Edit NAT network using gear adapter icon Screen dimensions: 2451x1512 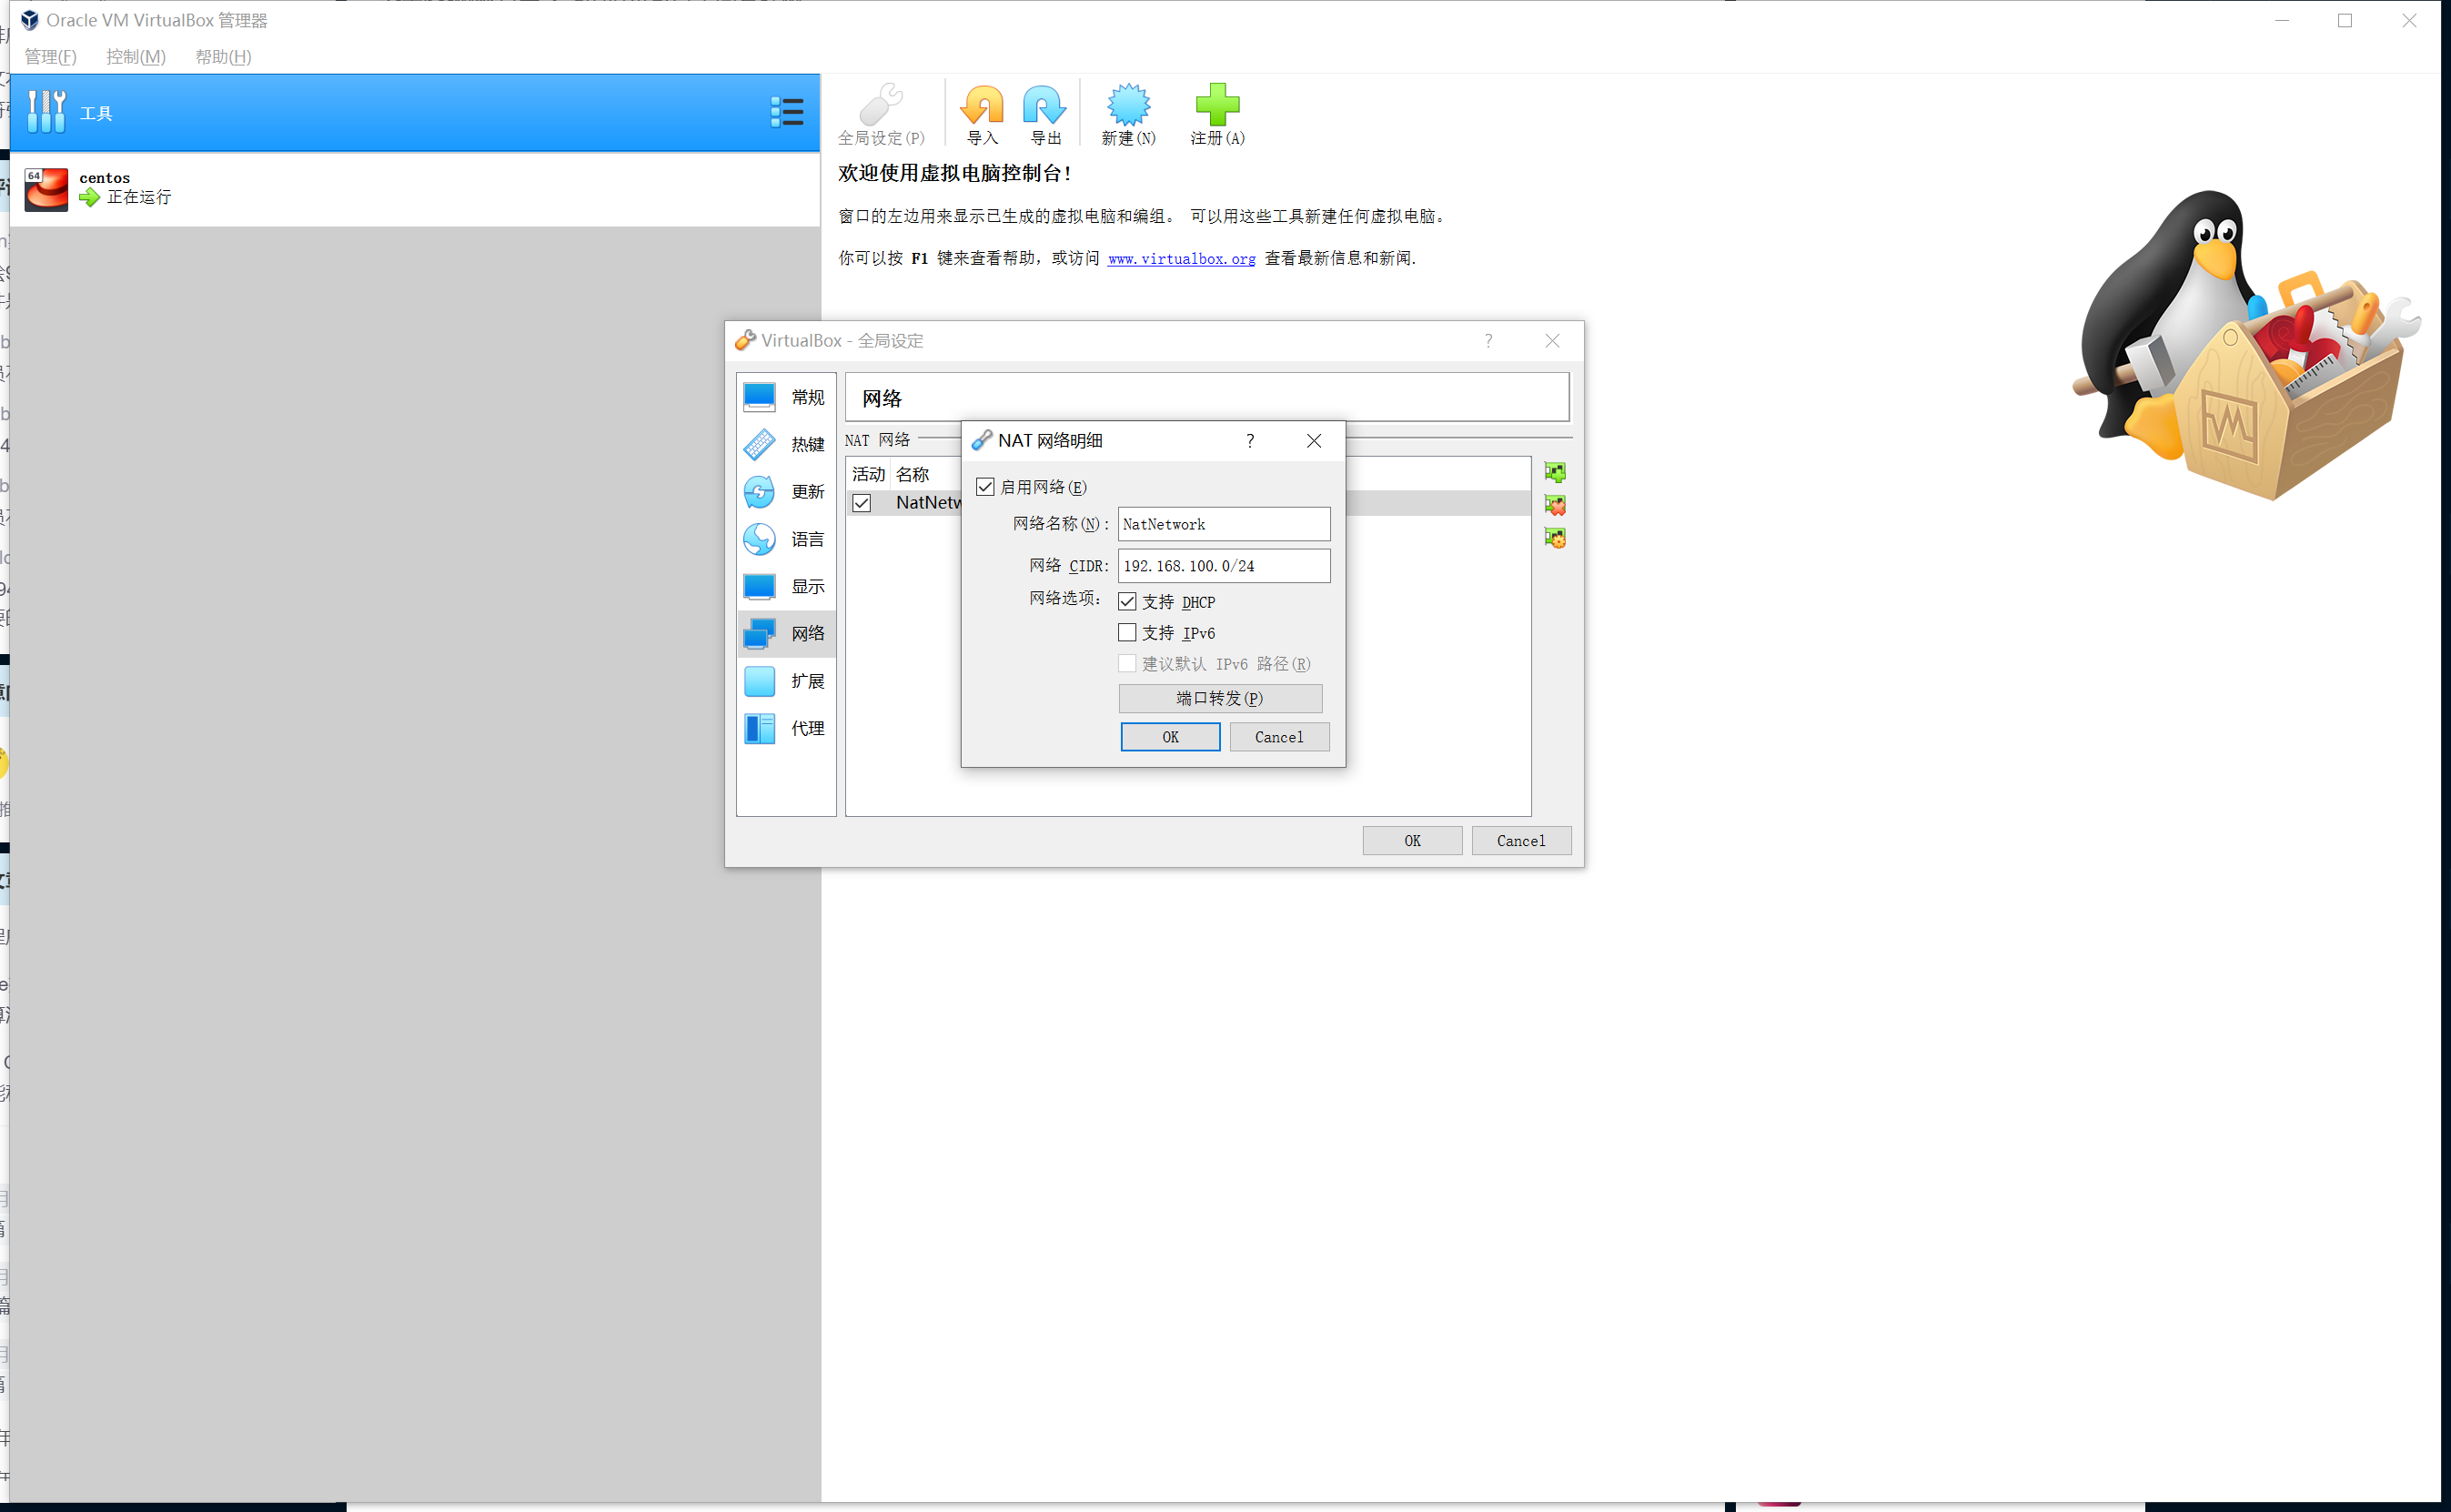[1556, 537]
